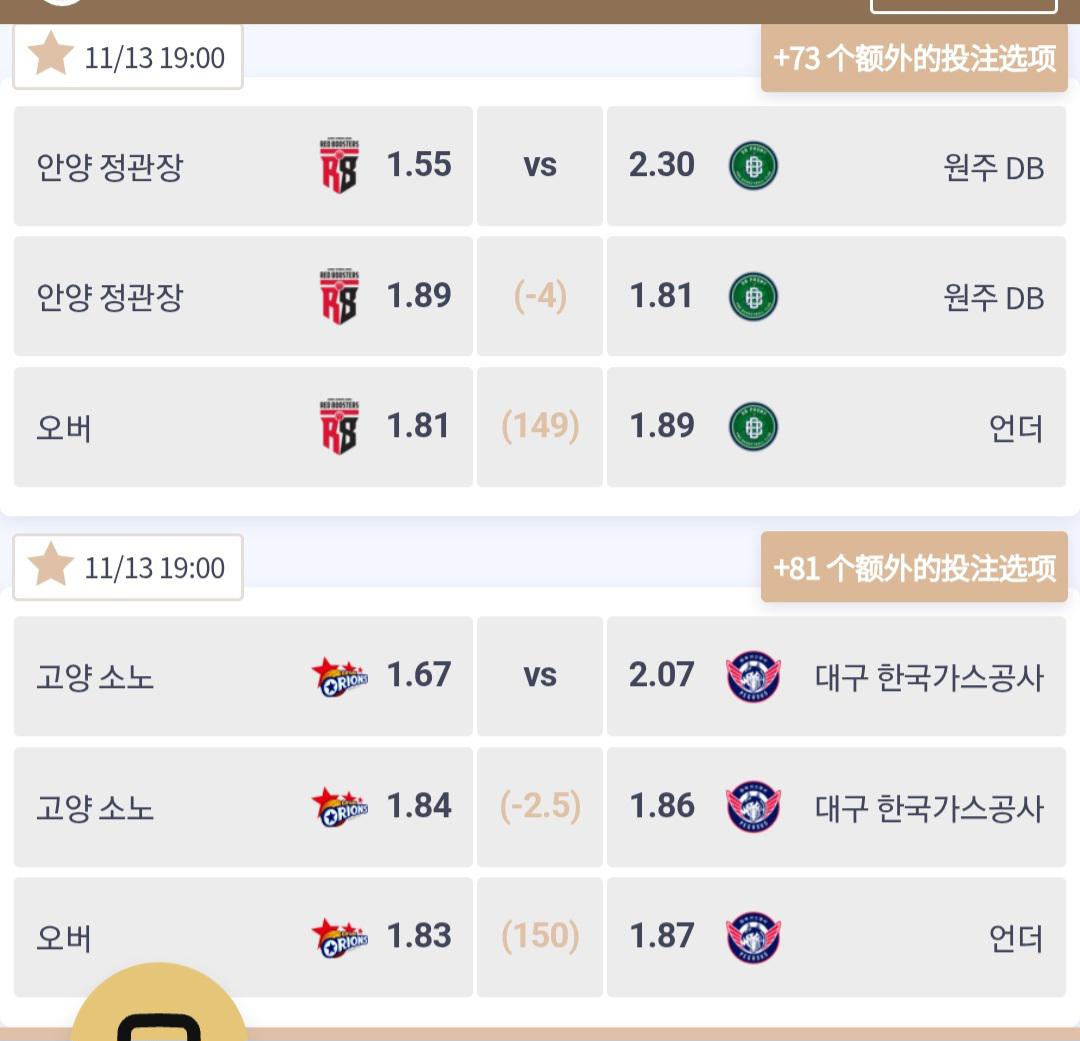Click Pegasus logo beside 2.07 odds
Image resolution: width=1080 pixels, height=1041 pixels.
pos(753,677)
